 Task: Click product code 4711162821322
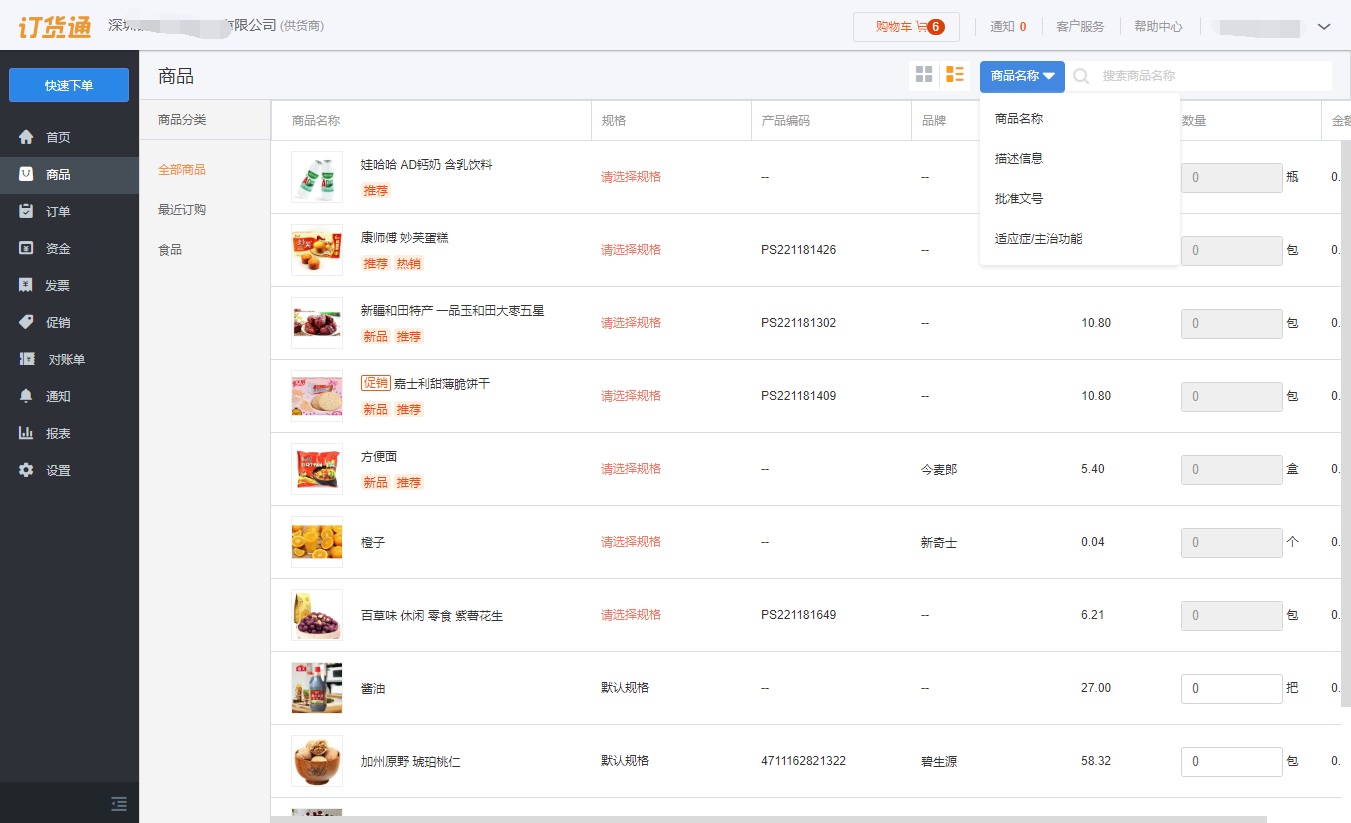[803, 761]
